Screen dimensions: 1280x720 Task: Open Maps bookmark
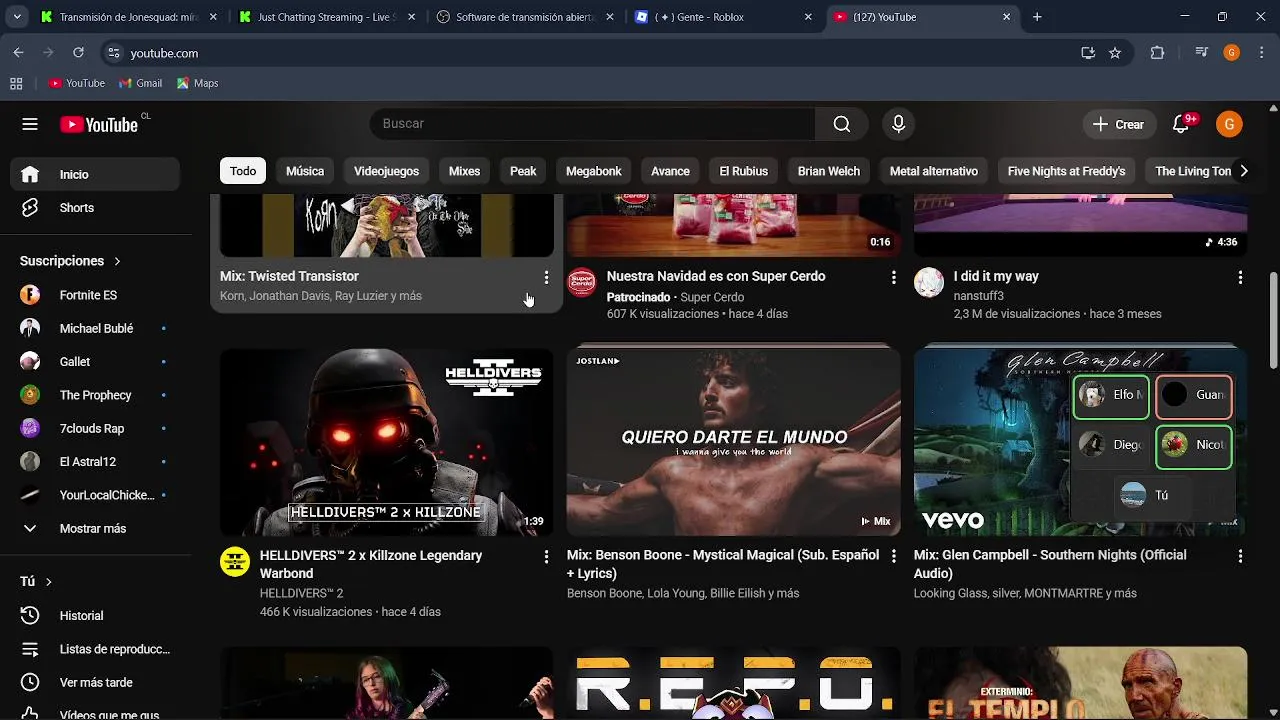197,83
